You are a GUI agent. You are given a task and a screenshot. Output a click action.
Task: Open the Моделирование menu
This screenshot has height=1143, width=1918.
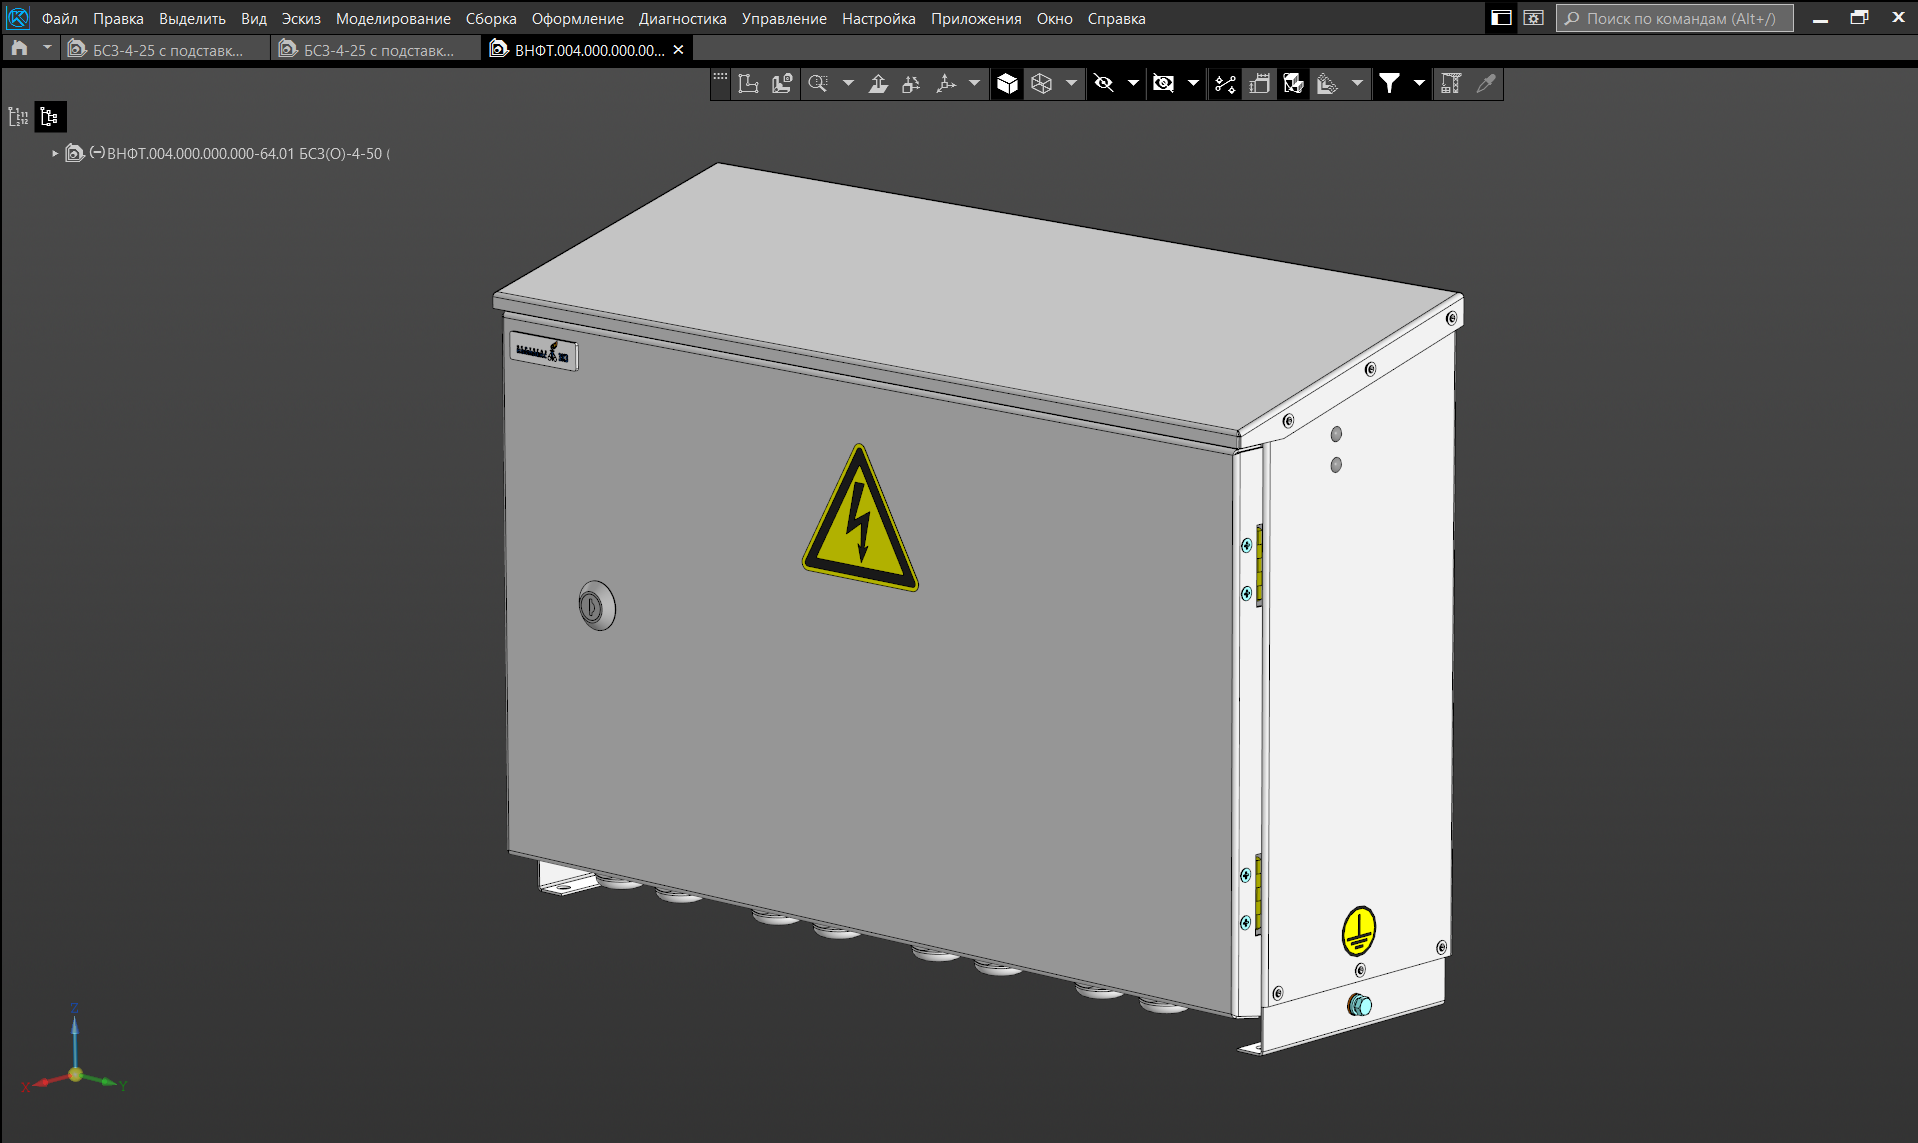[x=392, y=19]
